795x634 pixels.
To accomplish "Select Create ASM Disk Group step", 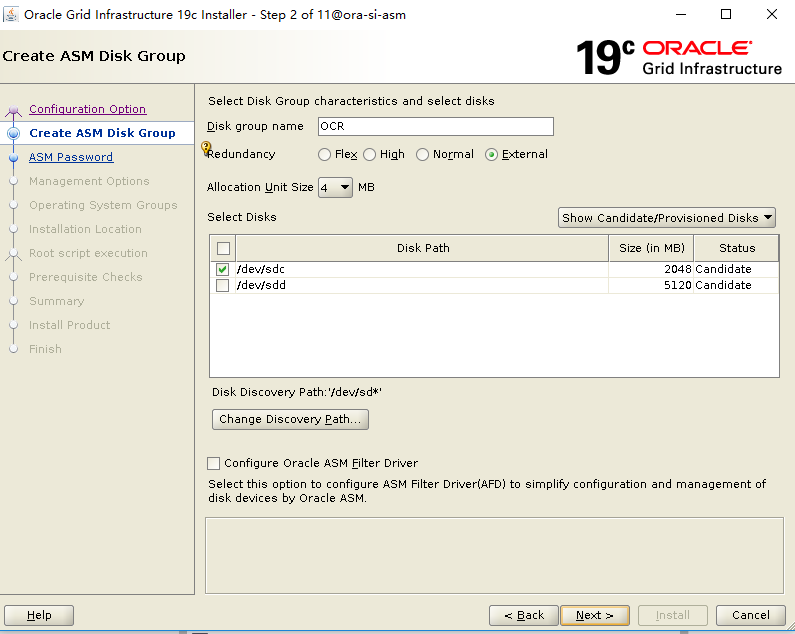I will point(102,133).
